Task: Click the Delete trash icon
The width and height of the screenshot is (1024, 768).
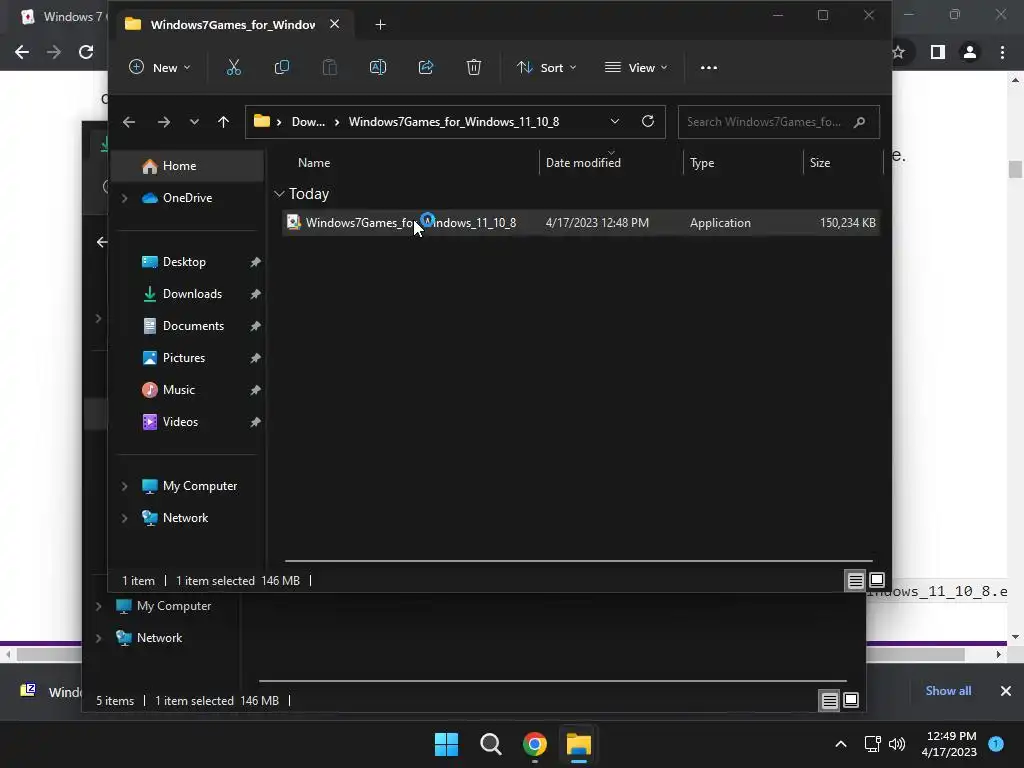Action: click(473, 67)
